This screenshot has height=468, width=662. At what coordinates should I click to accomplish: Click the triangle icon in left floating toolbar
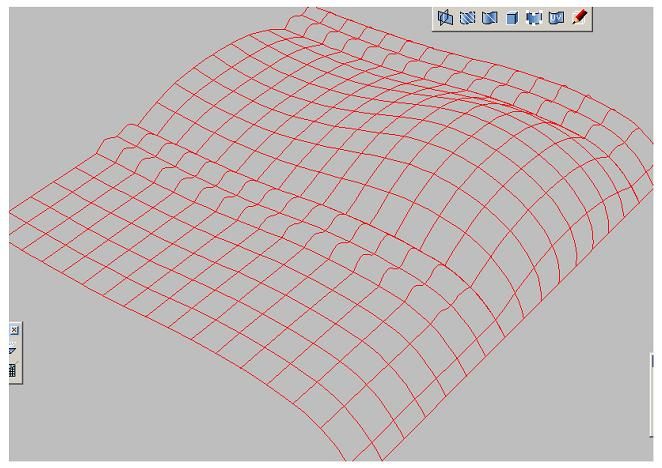[13, 351]
